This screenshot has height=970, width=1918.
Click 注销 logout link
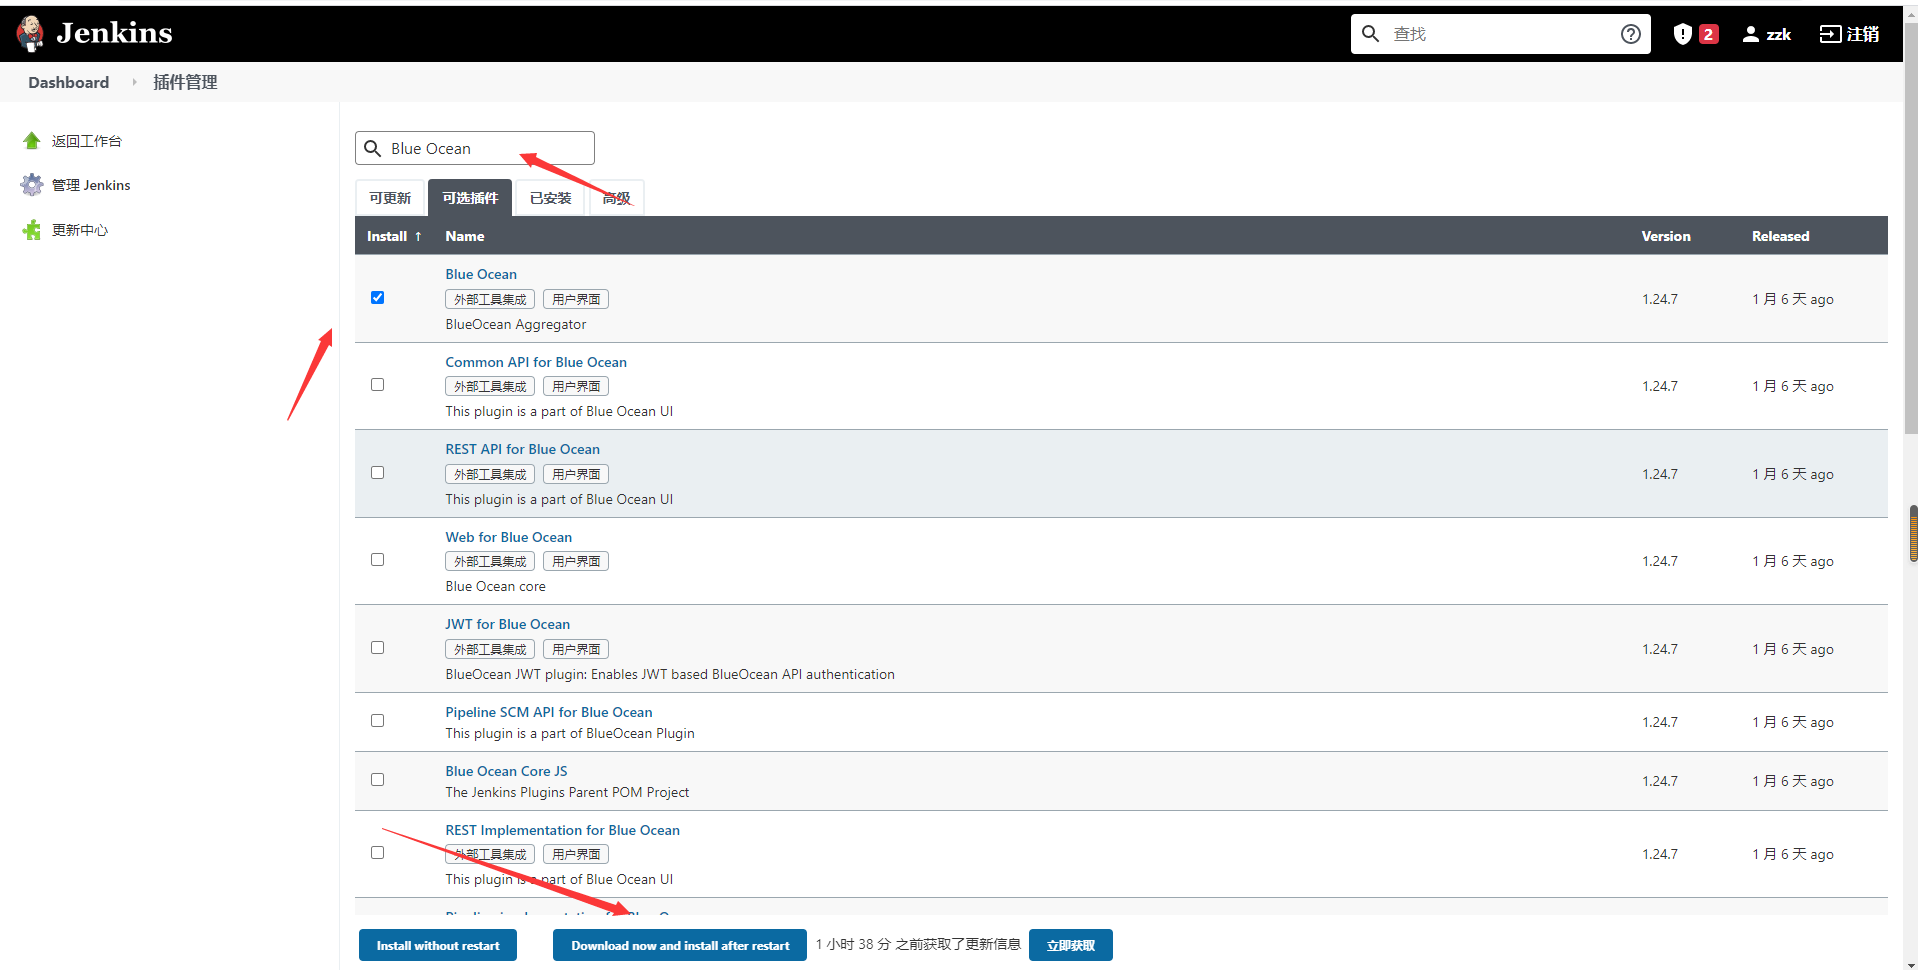tap(1862, 34)
